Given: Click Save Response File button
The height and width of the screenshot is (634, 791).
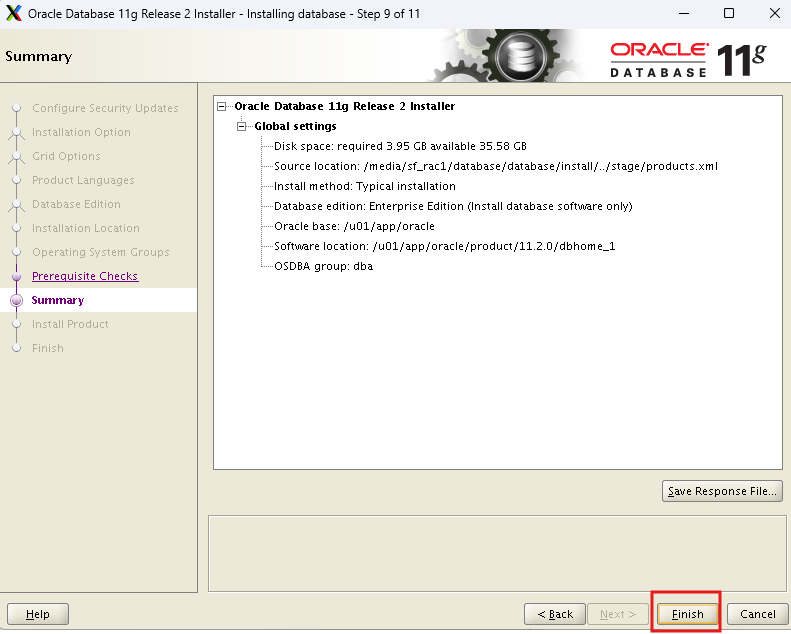Looking at the screenshot, I should pos(722,491).
